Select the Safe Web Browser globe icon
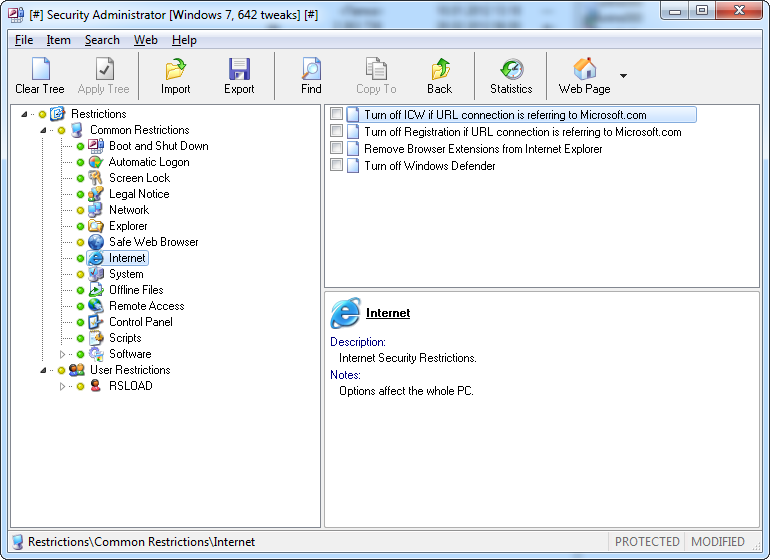Viewport: 770px width, 560px height. [96, 242]
